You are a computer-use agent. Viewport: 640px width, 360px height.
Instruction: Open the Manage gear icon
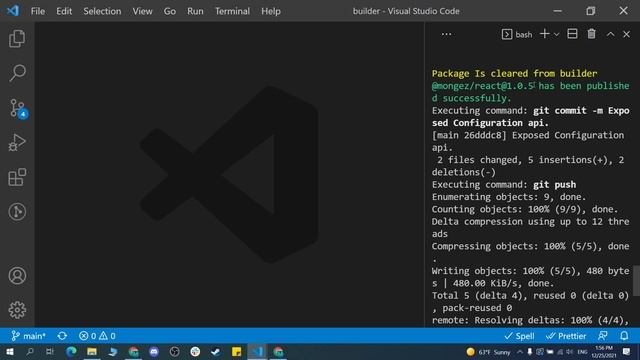click(x=17, y=310)
